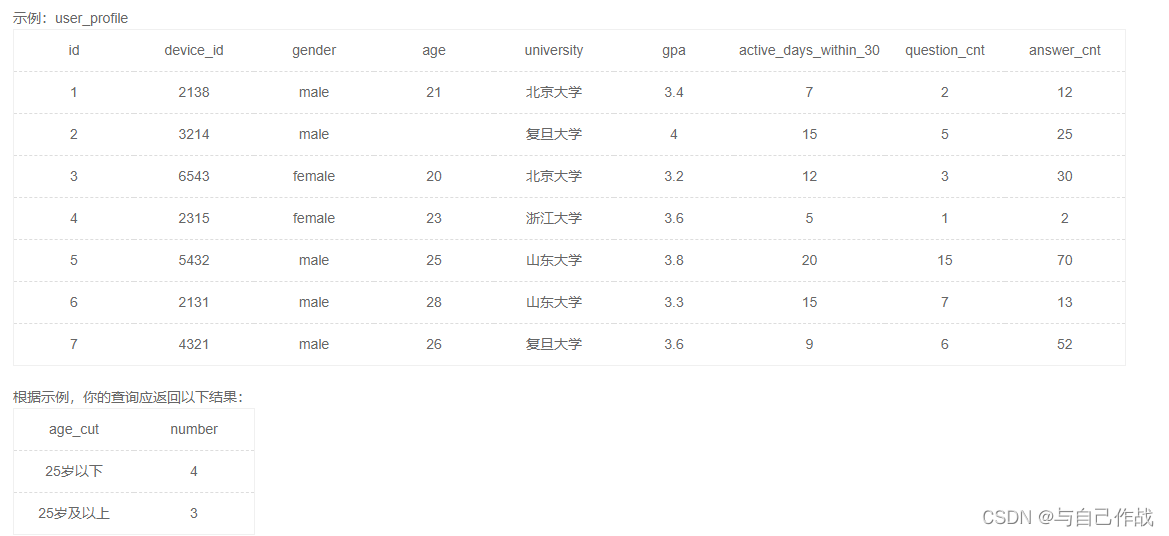
Task: Select the 浙江大学 university cell
Action: pos(553,218)
